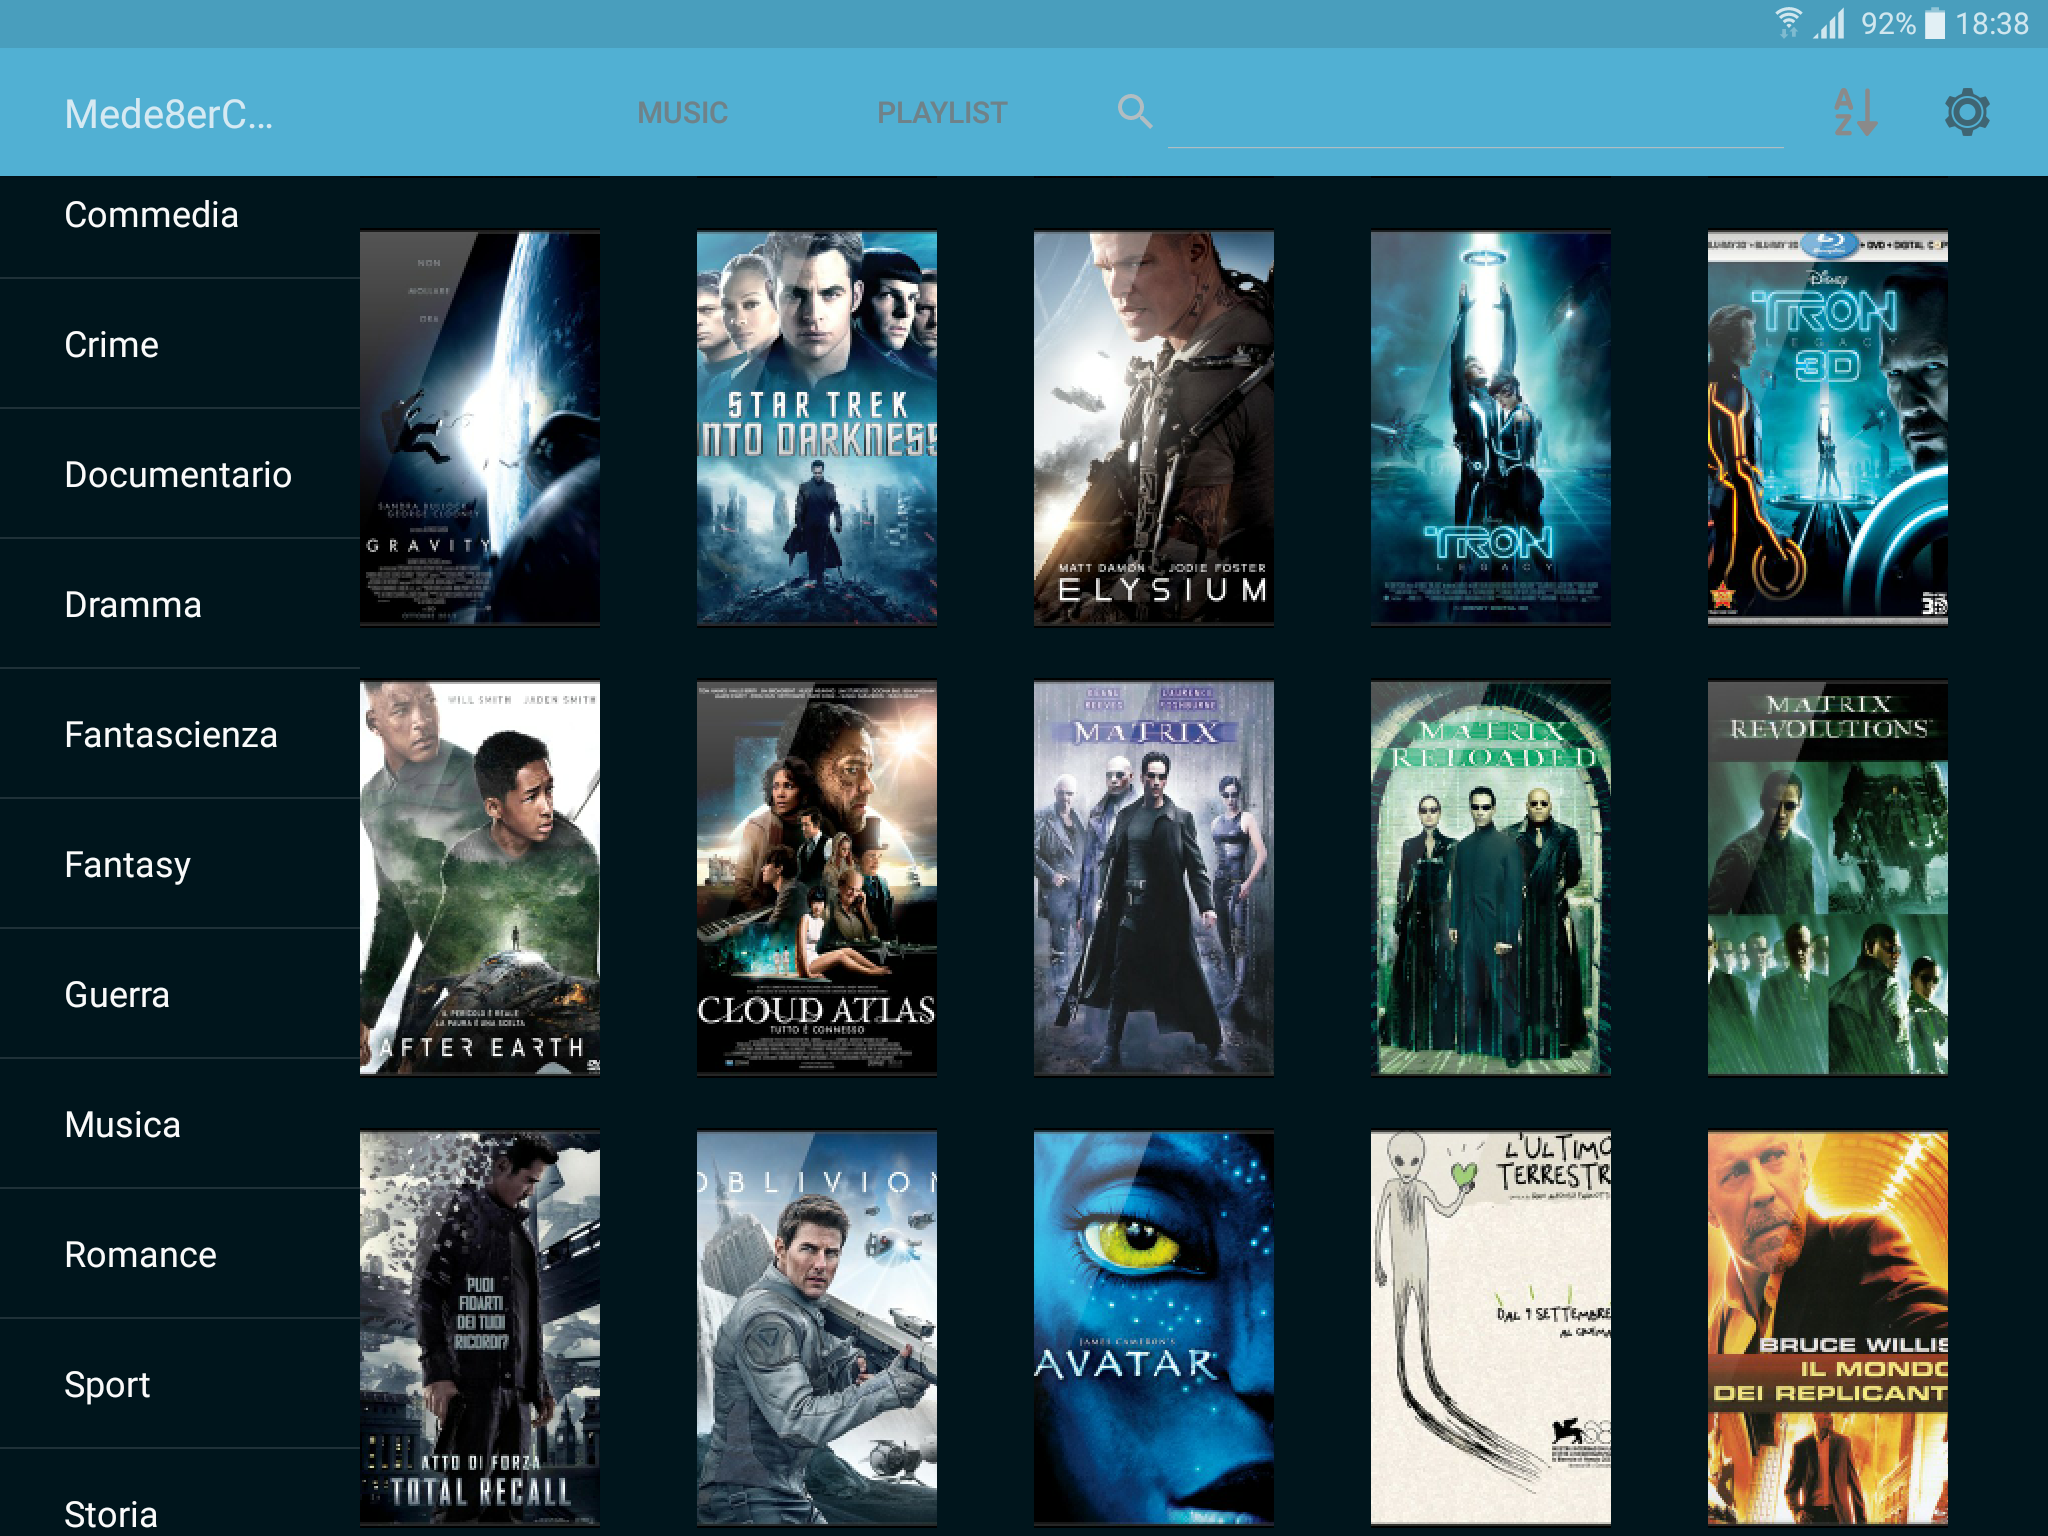Open the Tron Legacy poster
The width and height of the screenshot is (2048, 1536).
tap(1491, 428)
